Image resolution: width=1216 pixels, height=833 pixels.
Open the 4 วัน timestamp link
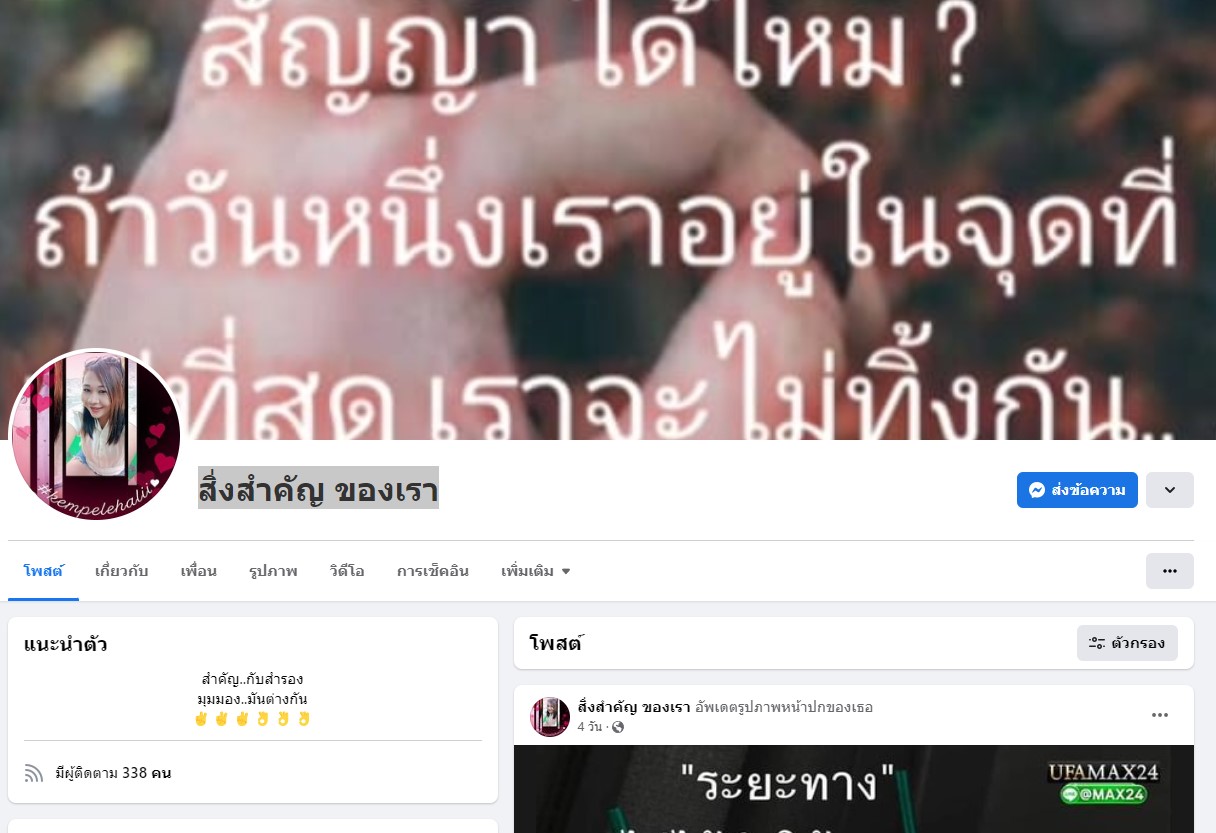tap(590, 727)
